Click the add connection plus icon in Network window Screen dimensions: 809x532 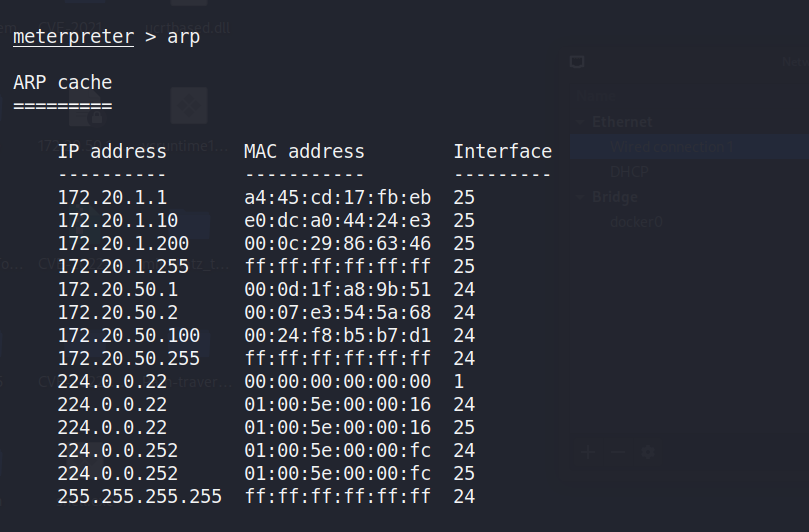coord(588,453)
